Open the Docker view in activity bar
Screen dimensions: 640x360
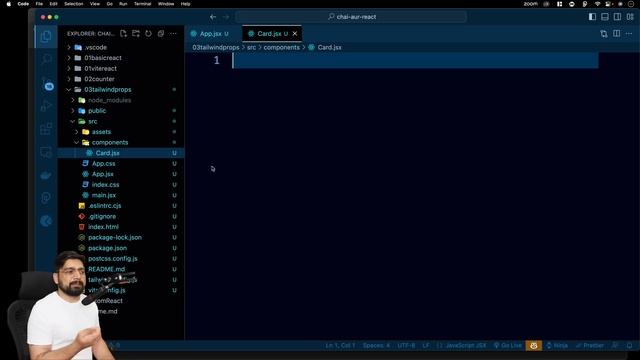click(46, 176)
